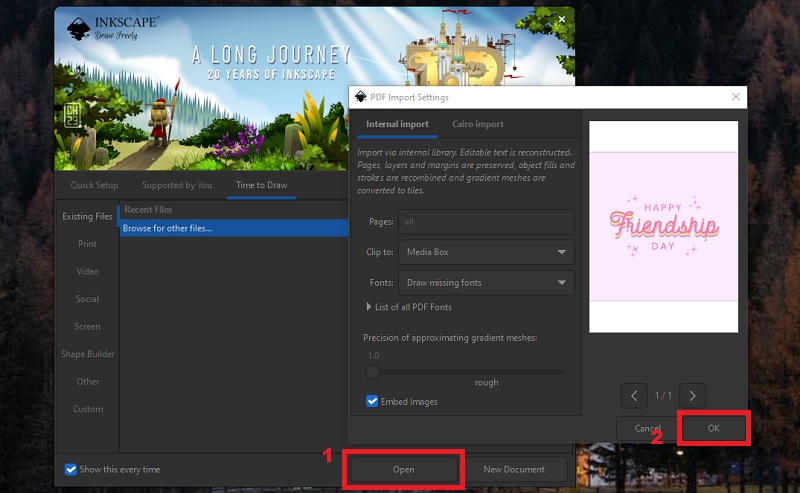Image resolution: width=800 pixels, height=493 pixels.
Task: Toggle Show this every time checkbox
Action: pos(70,469)
